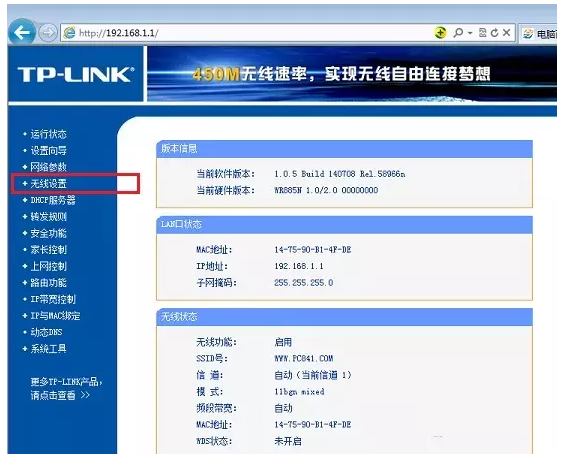
Task: Expand IP与MAC绑定 in the sidebar menu
Action: point(55,316)
